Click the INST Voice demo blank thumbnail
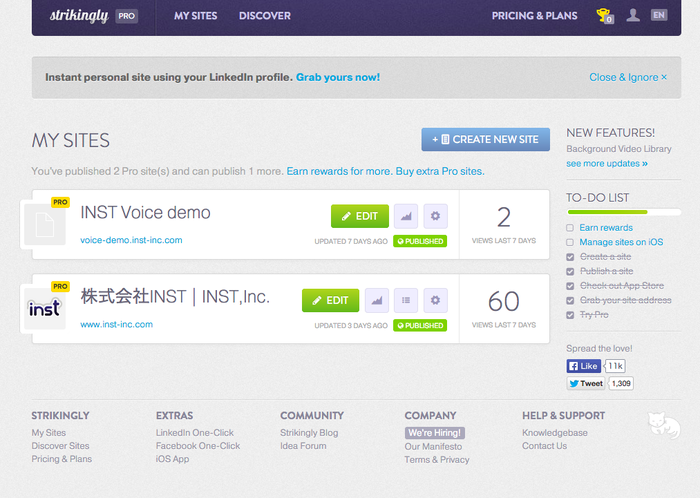Image resolution: width=700 pixels, height=498 pixels. [45, 224]
